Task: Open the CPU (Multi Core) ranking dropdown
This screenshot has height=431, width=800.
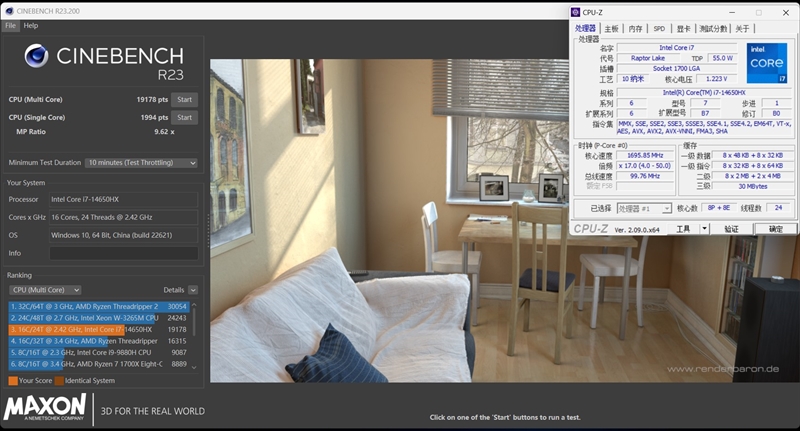Action: coord(45,290)
